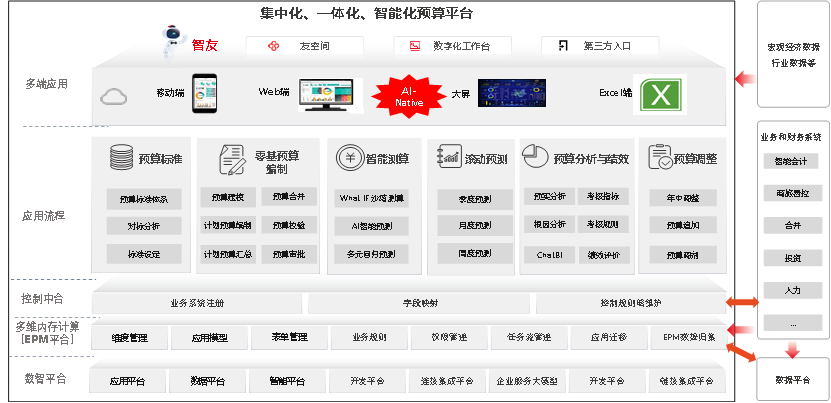The image size is (831, 403).
Task: Click the 月度预测 box
Action: click(475, 225)
